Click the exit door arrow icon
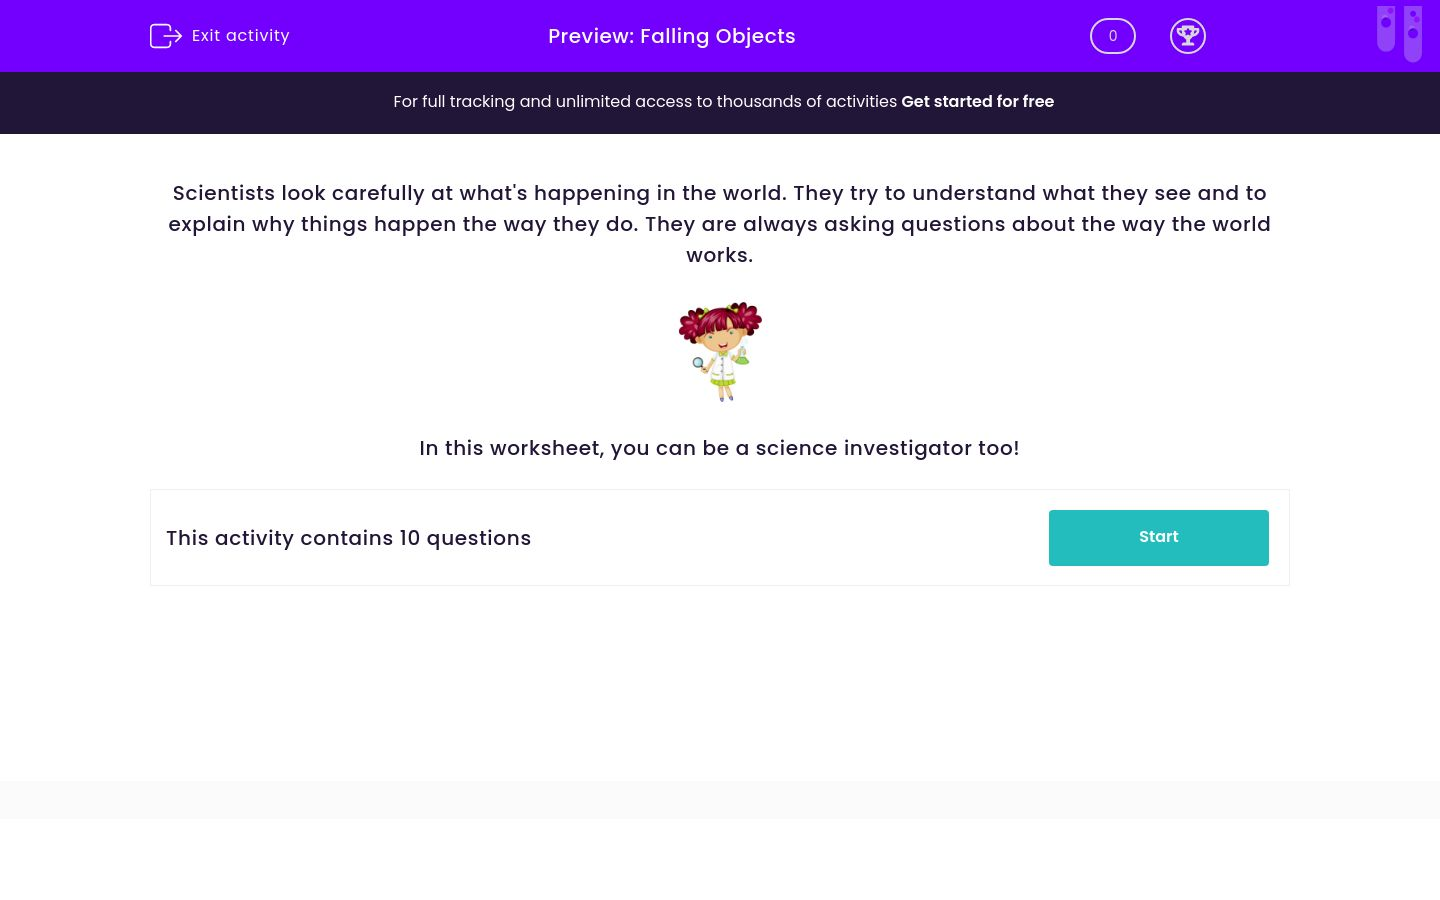Screen dimensions: 1440x900 coord(165,36)
